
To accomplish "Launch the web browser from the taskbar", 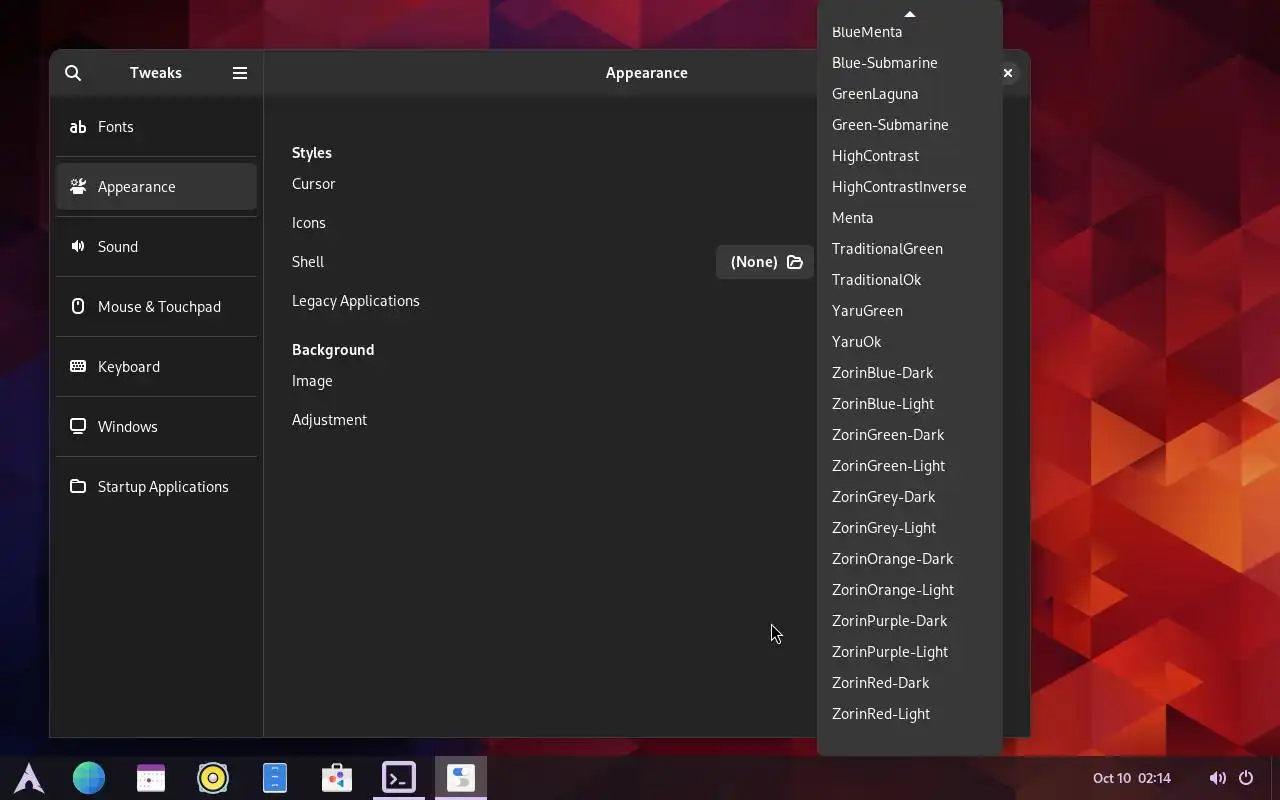I will 89,778.
